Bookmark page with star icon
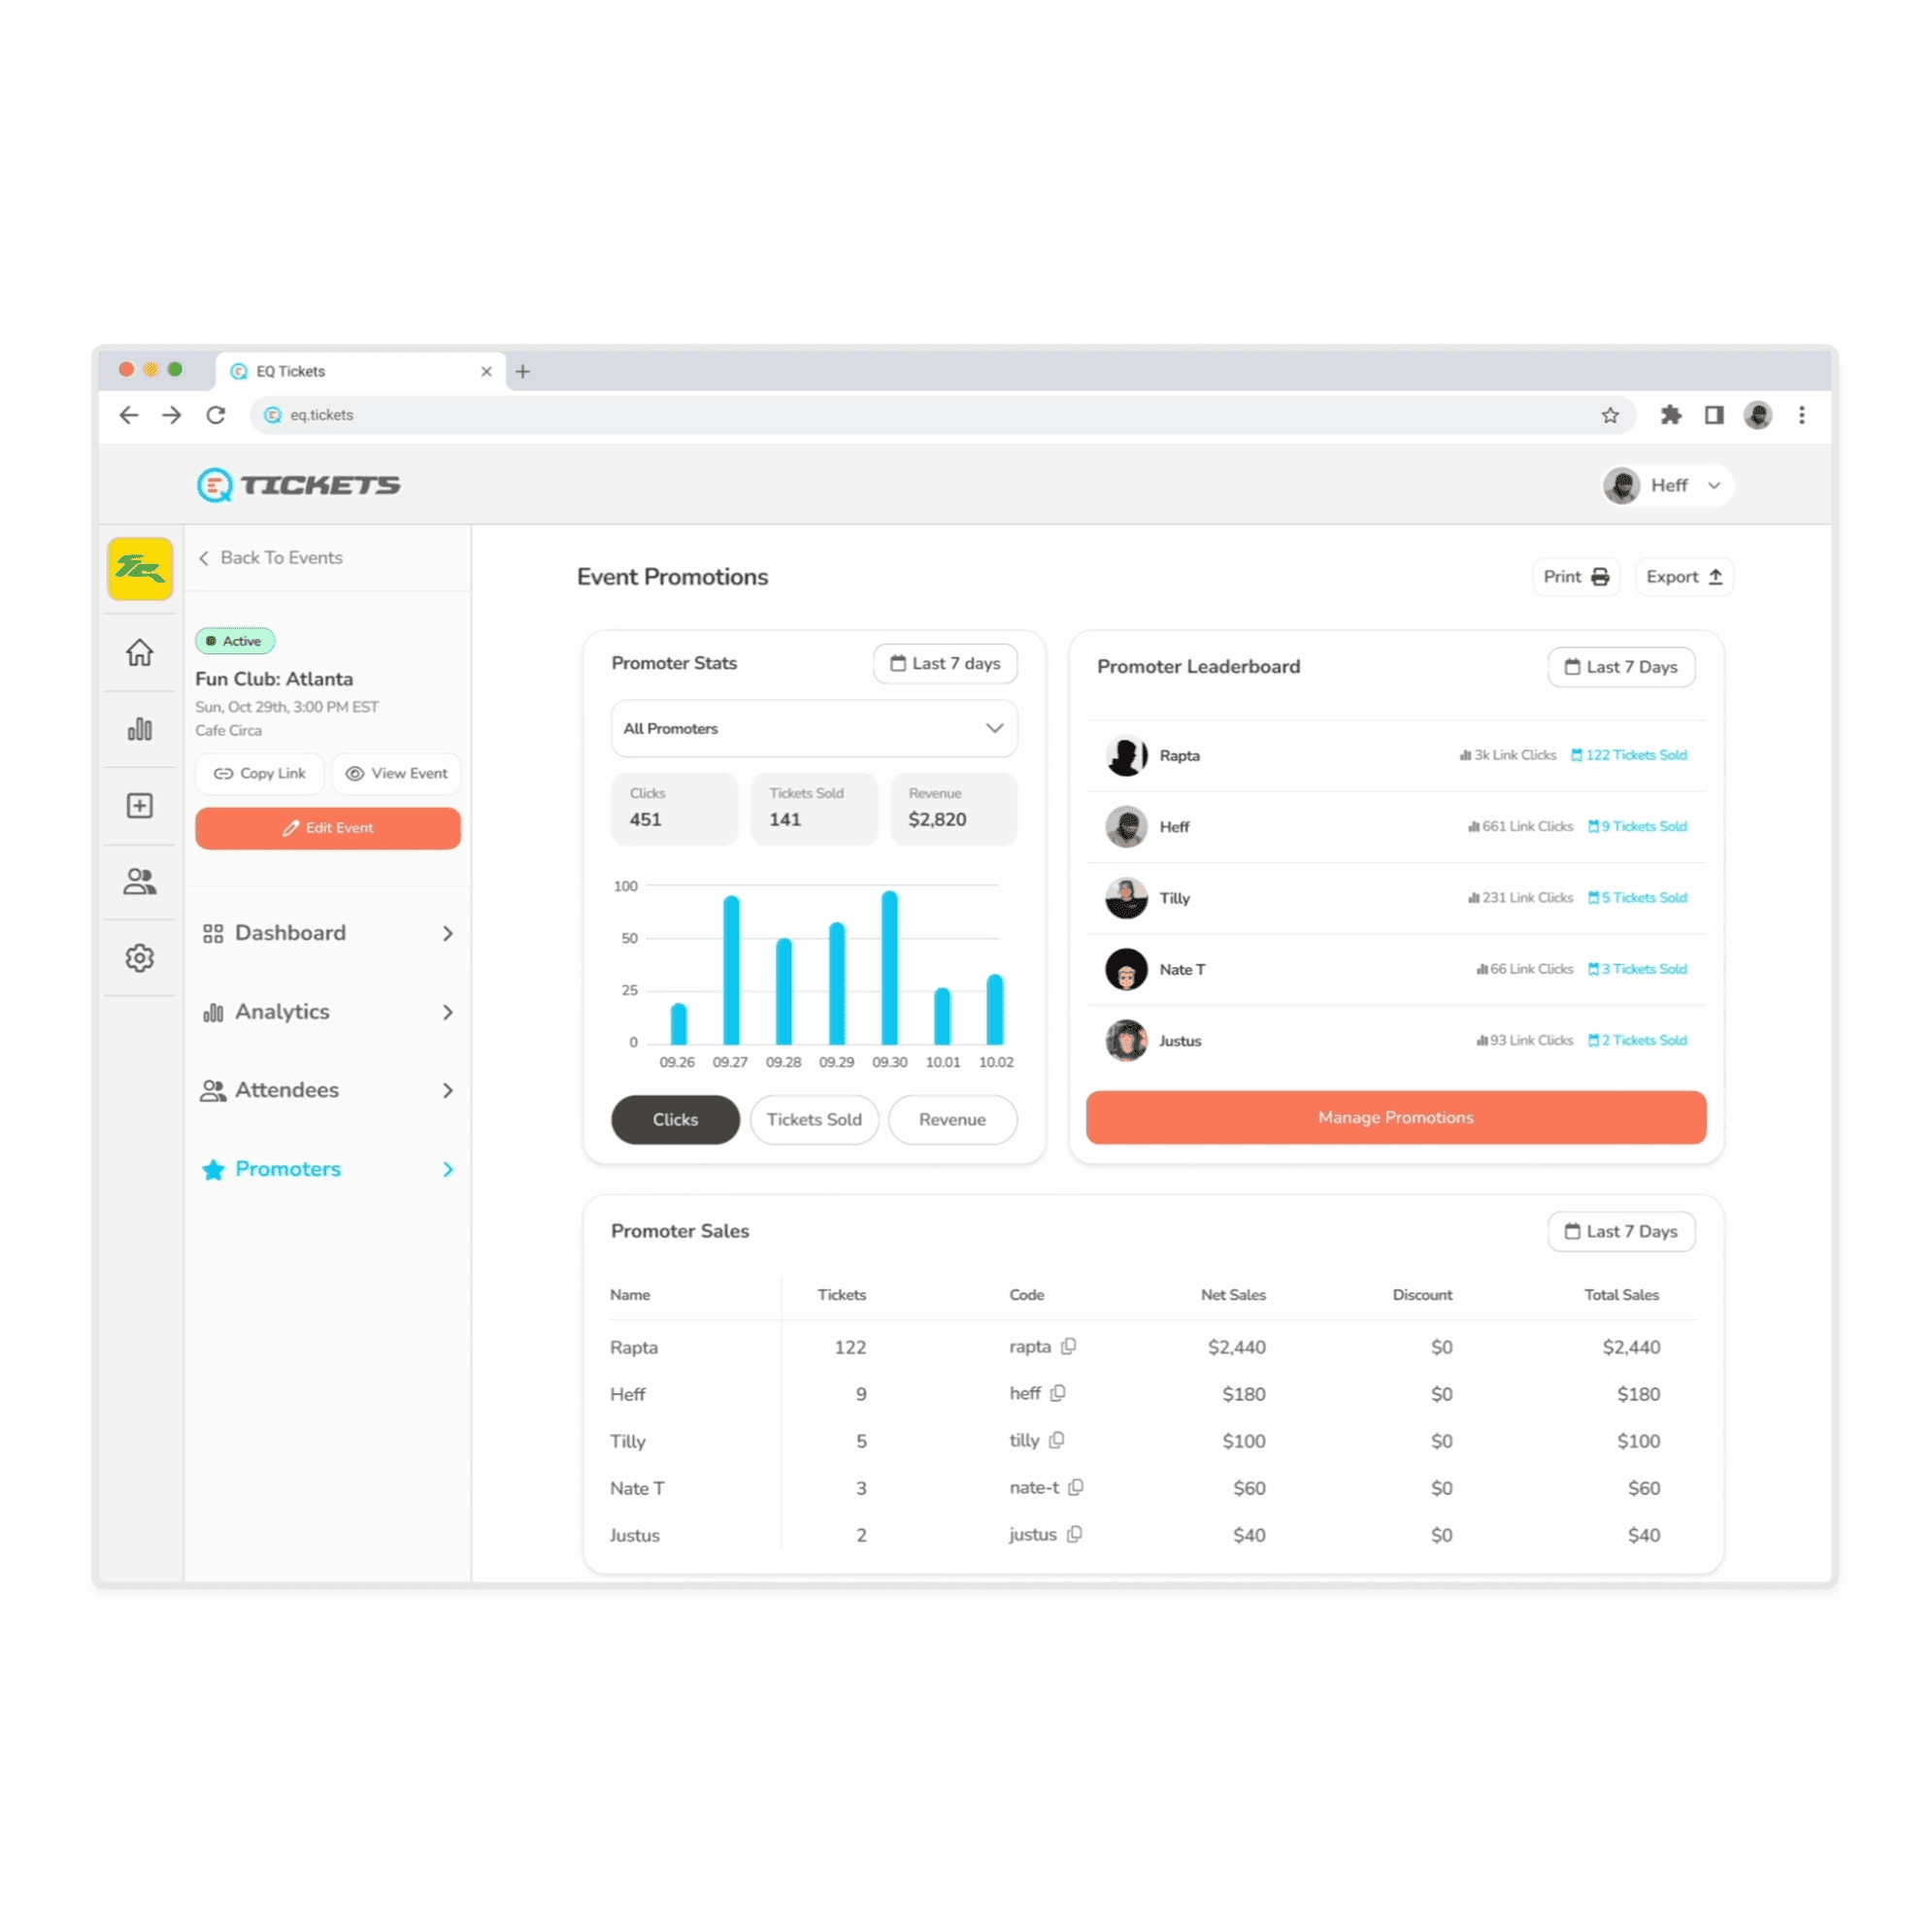Screen dimensions: 1932x1932 [1610, 415]
